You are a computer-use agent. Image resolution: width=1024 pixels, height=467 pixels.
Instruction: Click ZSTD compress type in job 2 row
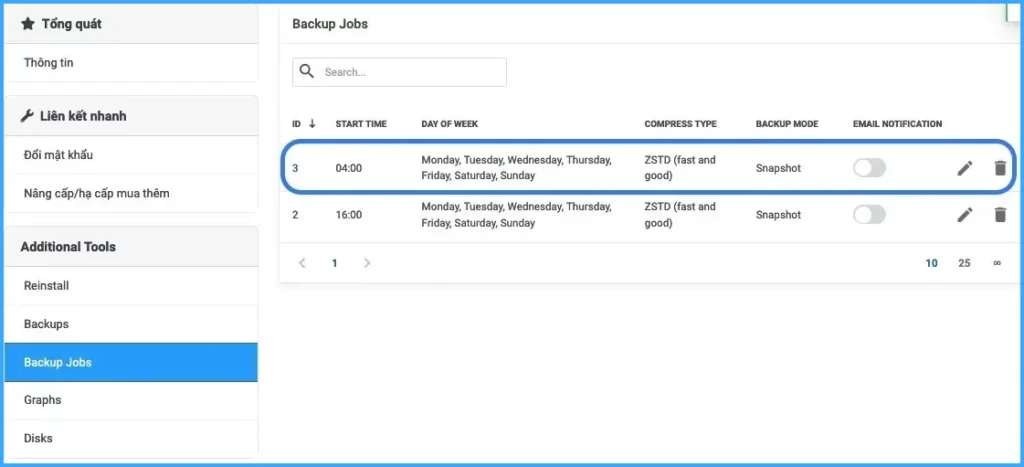click(x=680, y=214)
